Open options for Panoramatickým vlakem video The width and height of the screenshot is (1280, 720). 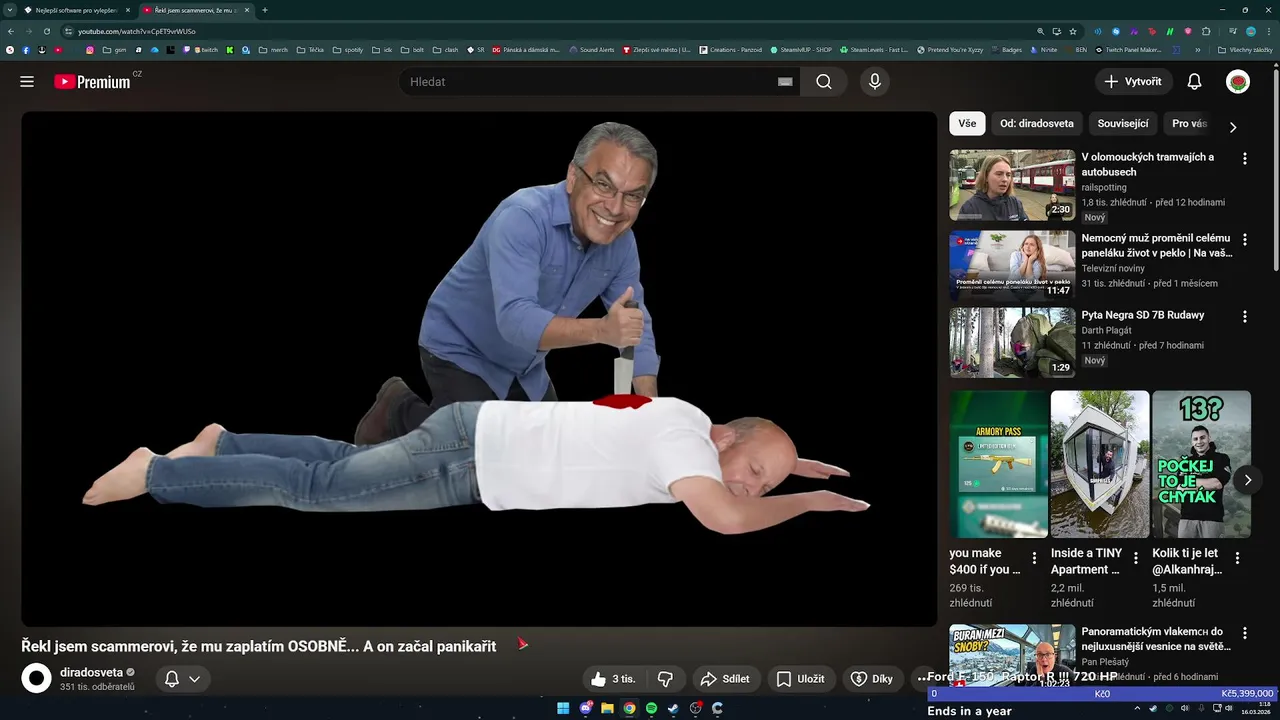[1245, 634]
